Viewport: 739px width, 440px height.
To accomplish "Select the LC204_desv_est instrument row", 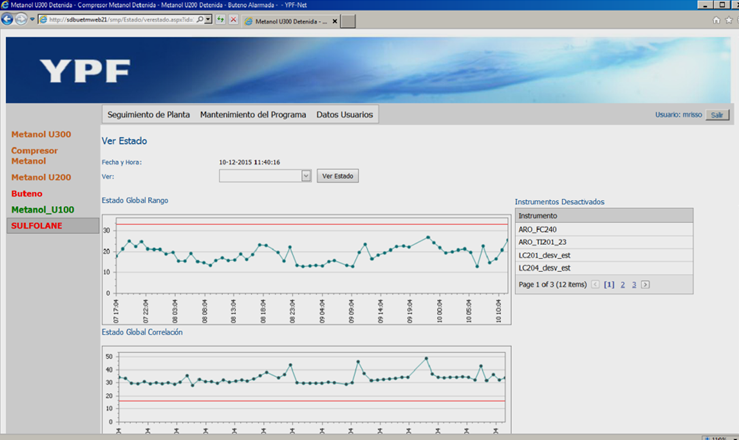I will [604, 268].
